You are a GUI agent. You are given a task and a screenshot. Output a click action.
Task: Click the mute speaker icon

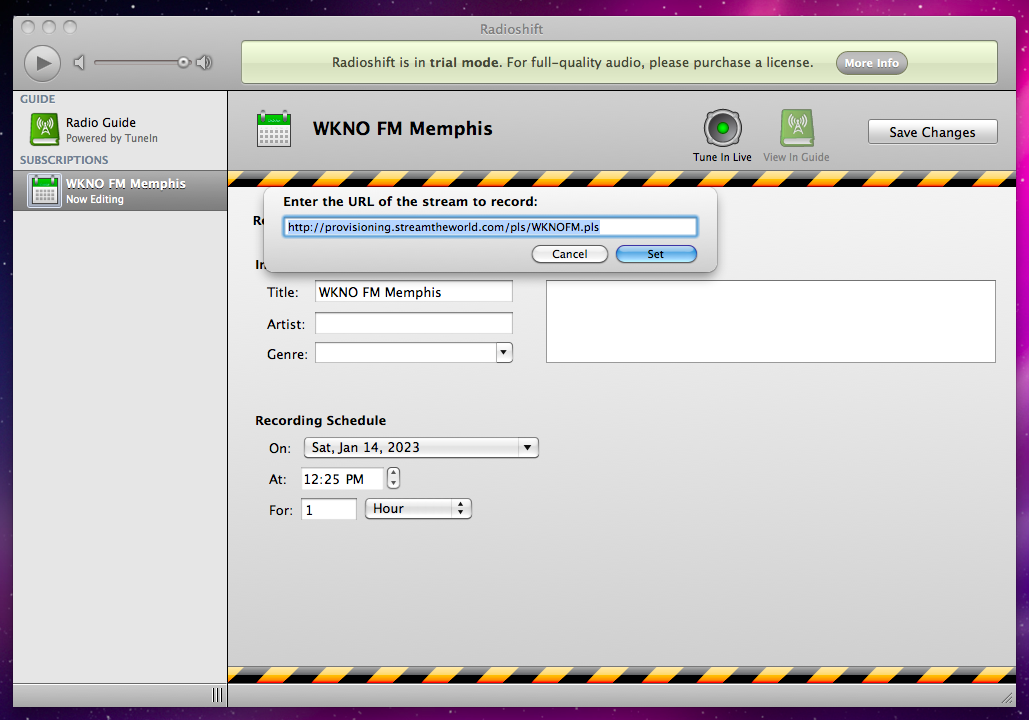coord(79,62)
